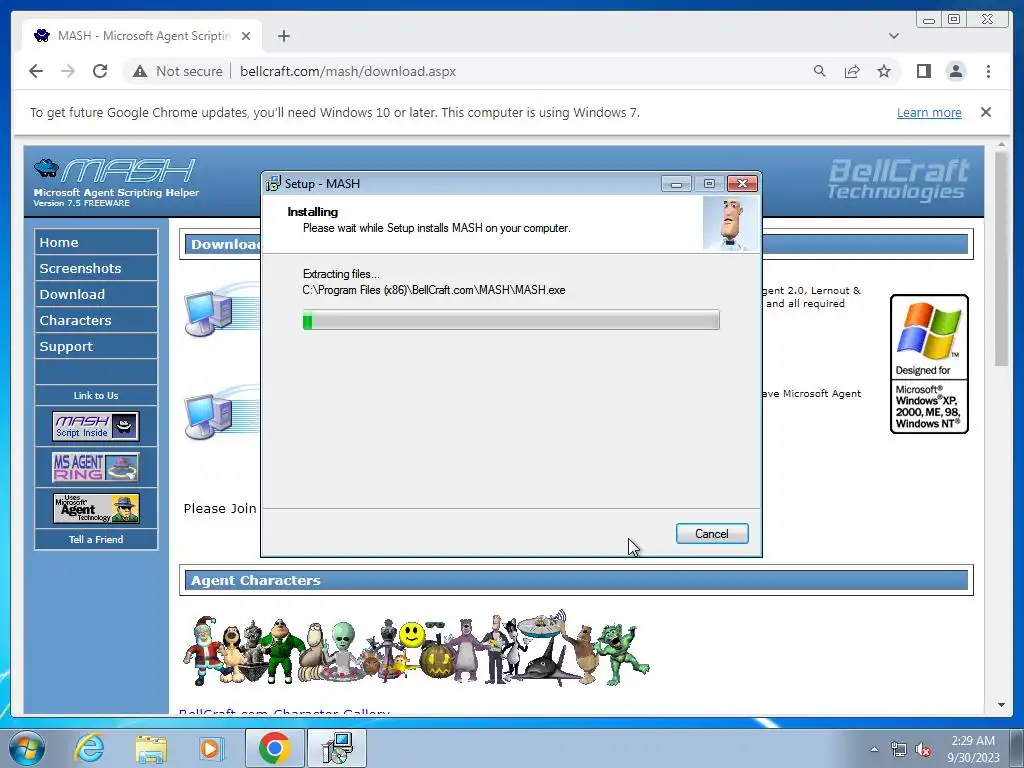
Task: Click setup wizard character image
Action: 731,224
